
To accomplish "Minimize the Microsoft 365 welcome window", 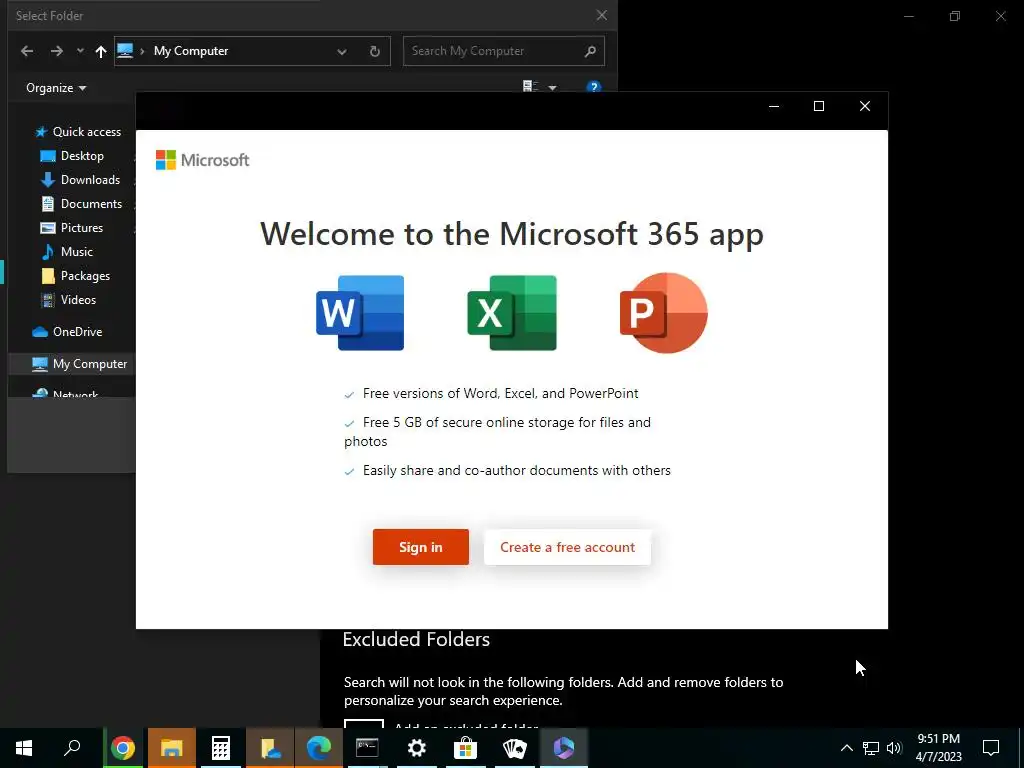I will (774, 106).
